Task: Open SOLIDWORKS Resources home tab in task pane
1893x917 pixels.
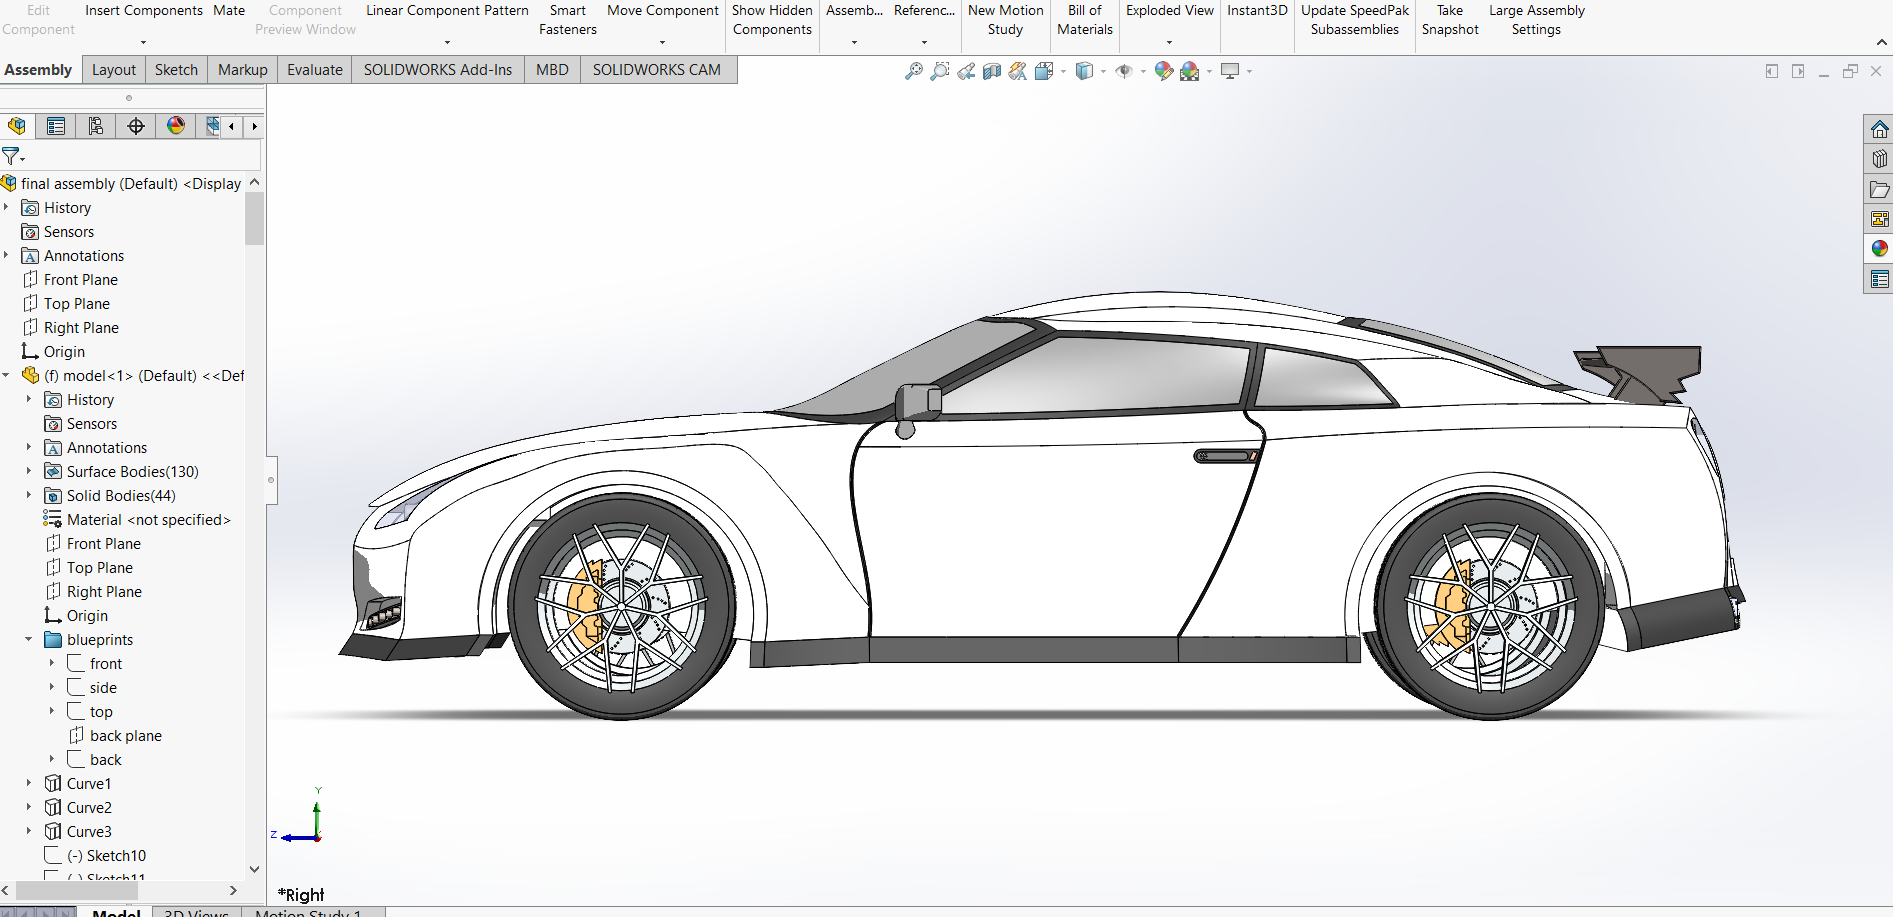Action: click(x=1879, y=129)
